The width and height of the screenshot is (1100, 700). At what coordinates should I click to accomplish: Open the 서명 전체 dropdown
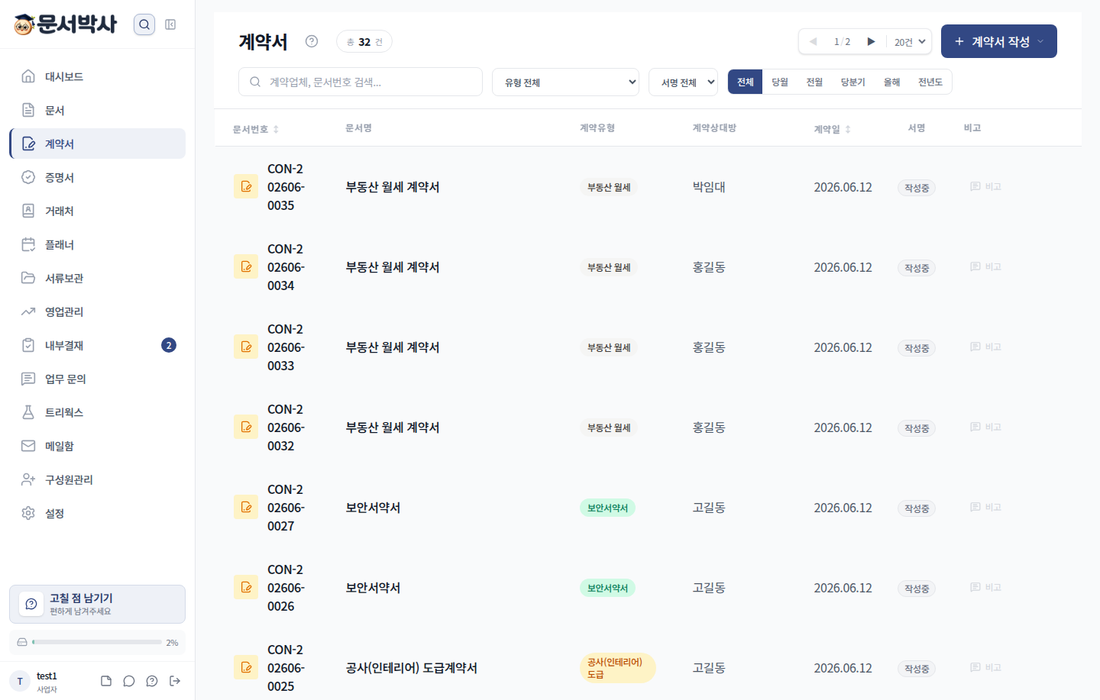click(x=683, y=82)
